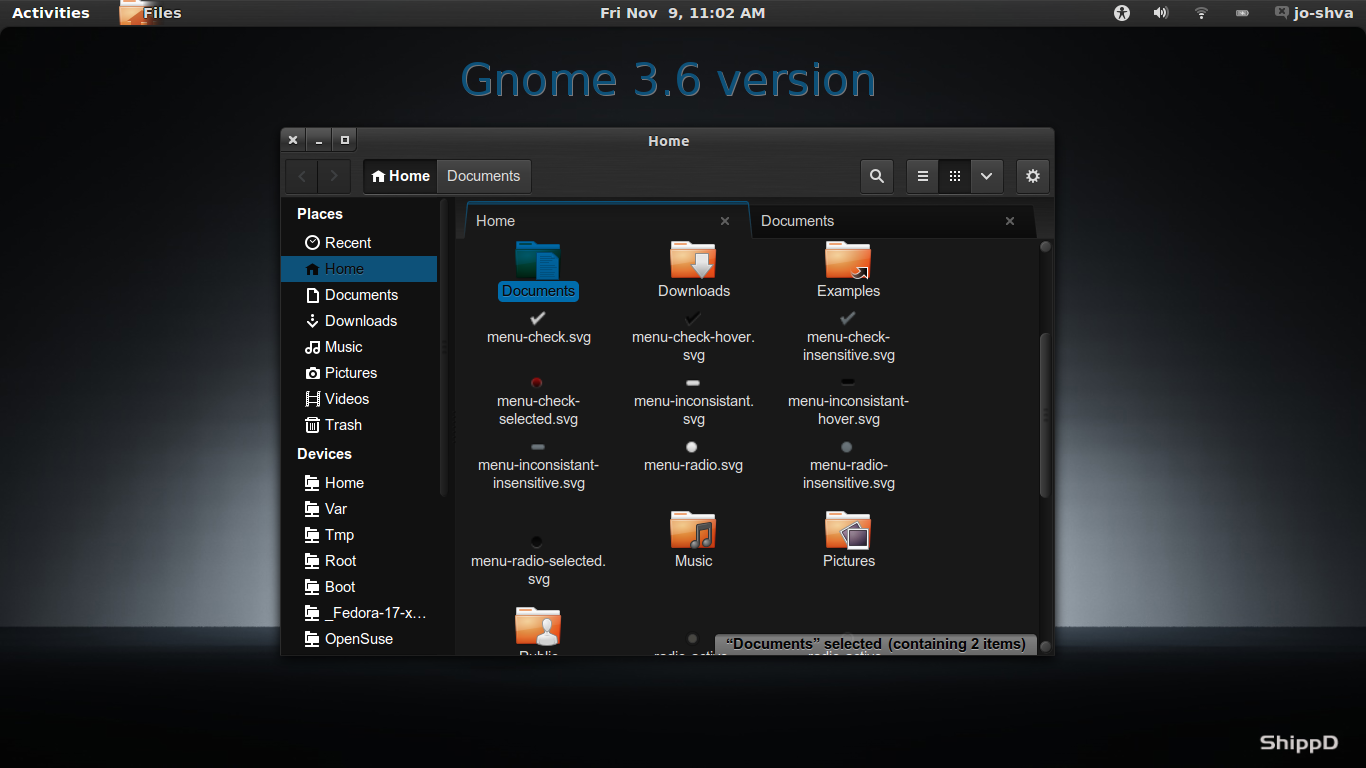Select Recent in Places sidebar
Viewport: 1366px width, 768px height.
coord(359,243)
